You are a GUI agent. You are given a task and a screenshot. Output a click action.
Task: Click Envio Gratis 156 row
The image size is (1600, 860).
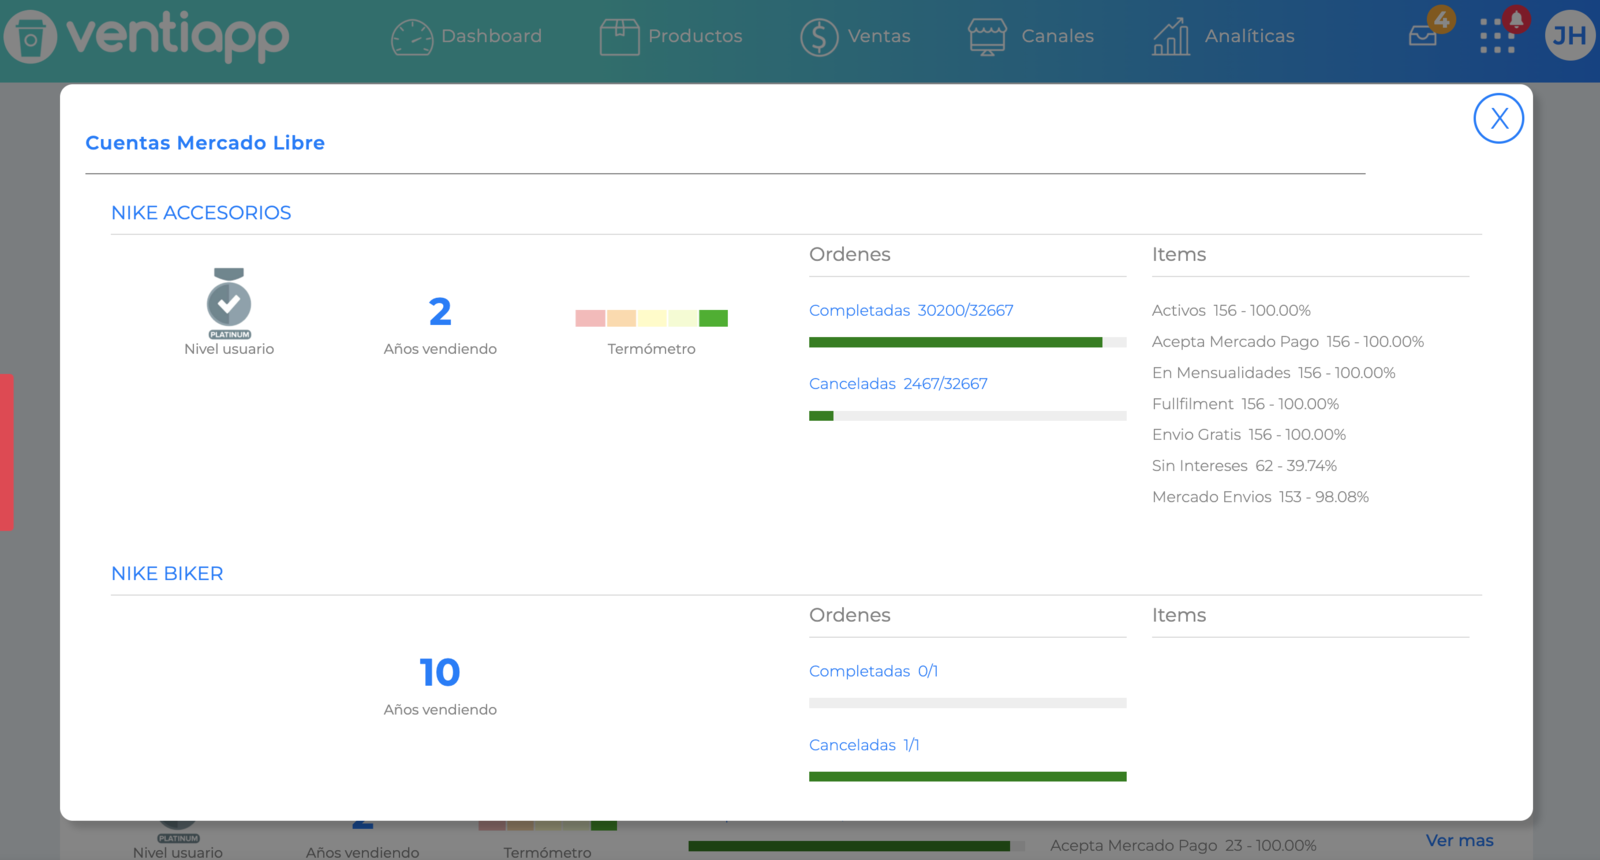[1249, 435]
